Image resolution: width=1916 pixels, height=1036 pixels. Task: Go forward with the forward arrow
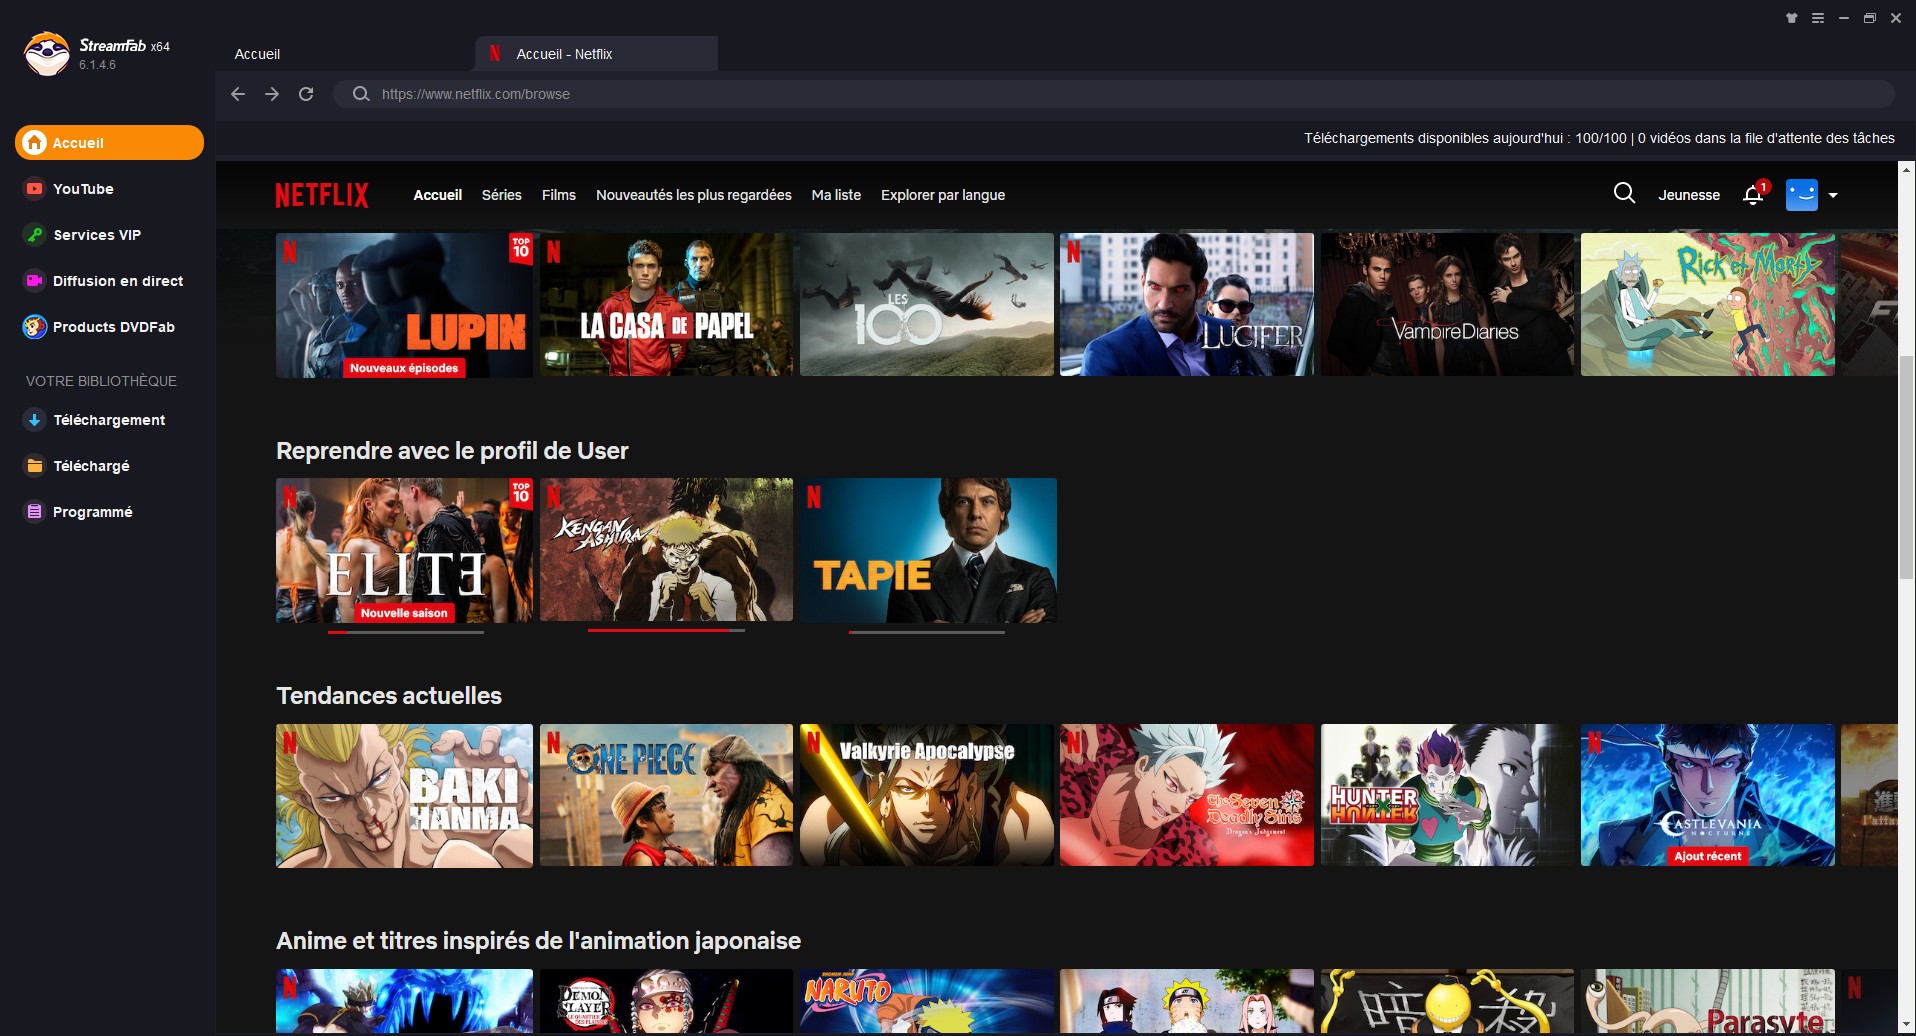(x=272, y=94)
